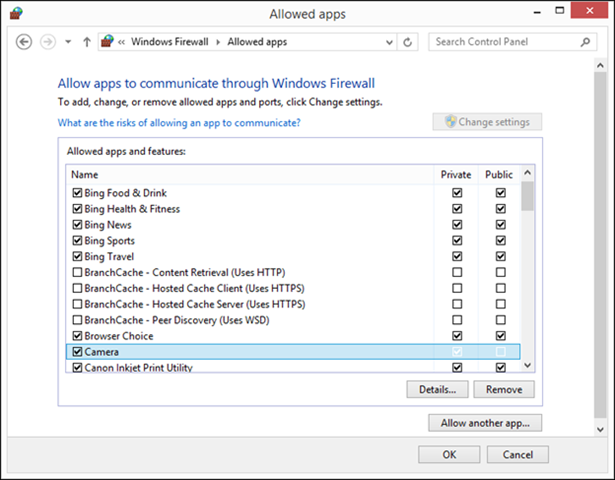The image size is (615, 480).
Task: Select the Browser Choice row text
Action: click(x=119, y=336)
